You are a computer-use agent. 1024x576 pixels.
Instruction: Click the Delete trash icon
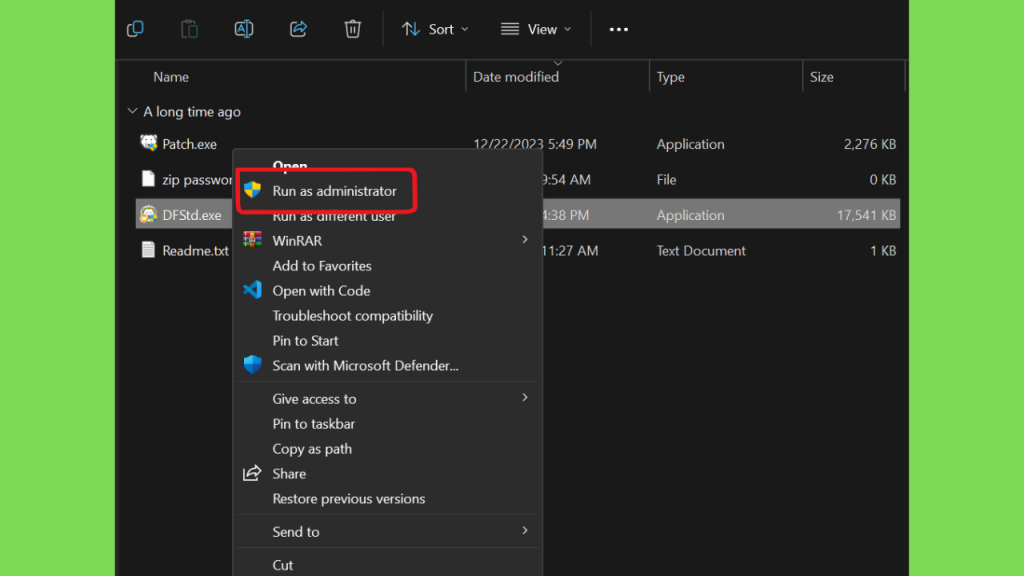353,29
